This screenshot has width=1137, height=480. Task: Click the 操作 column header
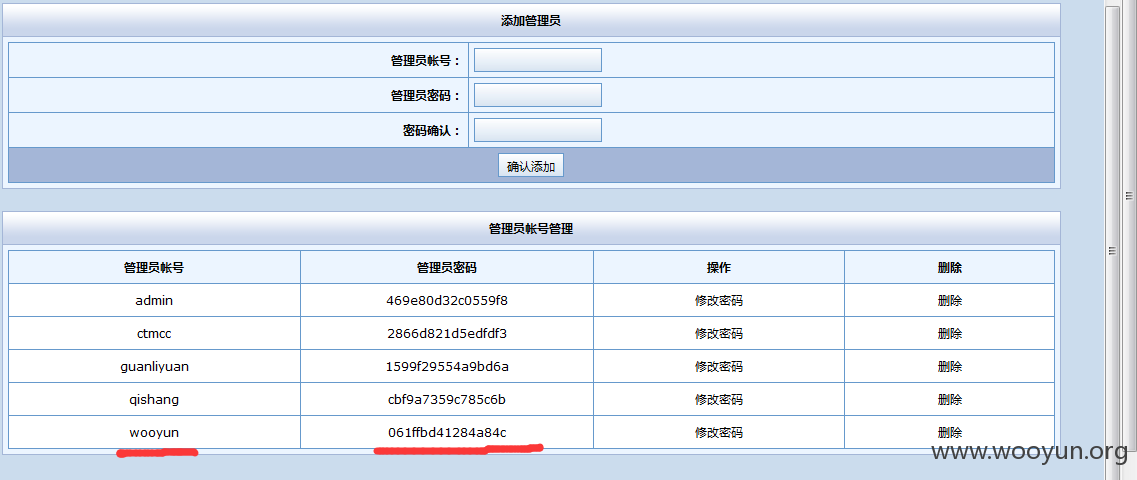point(719,268)
